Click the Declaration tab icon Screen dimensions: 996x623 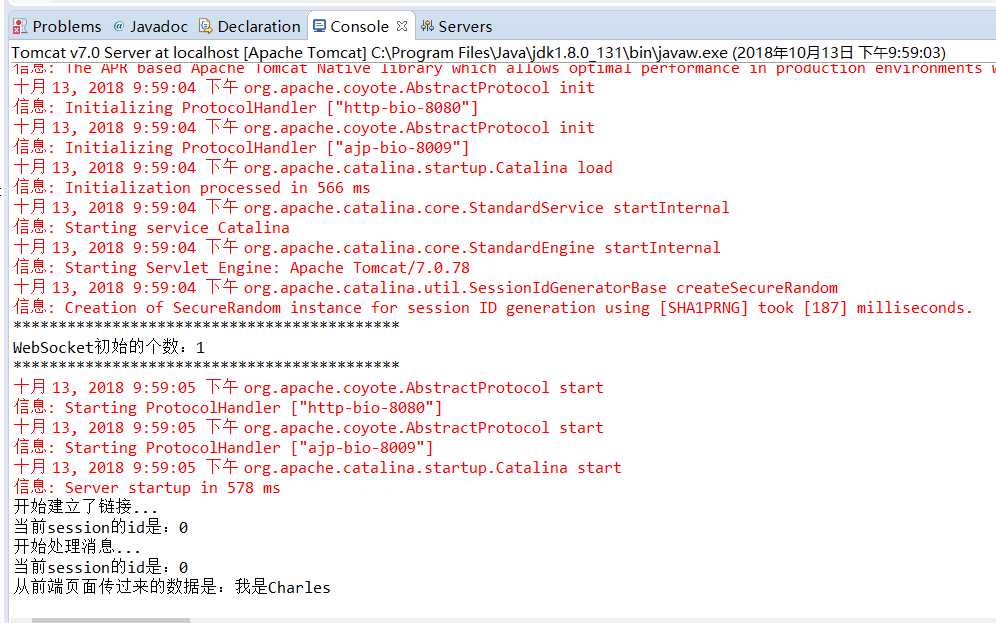click(x=205, y=26)
